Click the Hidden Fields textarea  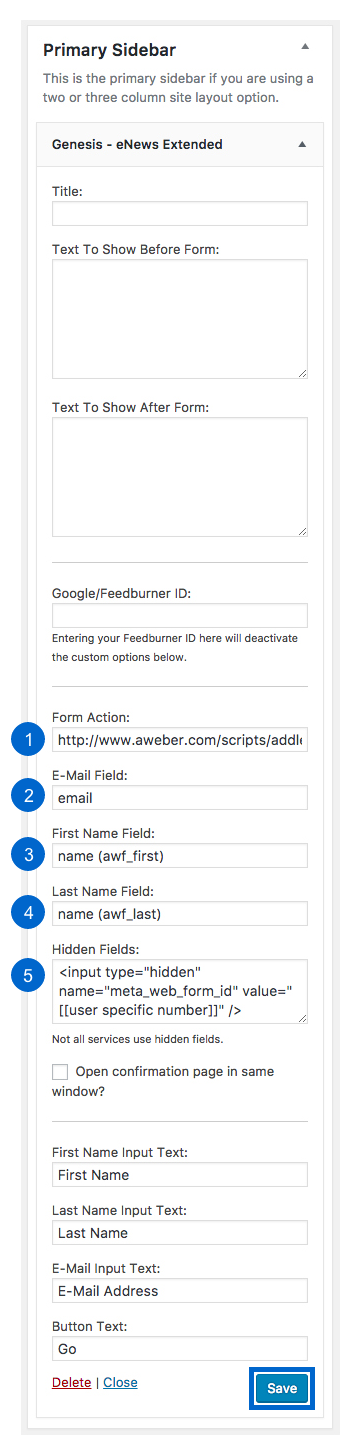tap(180, 992)
